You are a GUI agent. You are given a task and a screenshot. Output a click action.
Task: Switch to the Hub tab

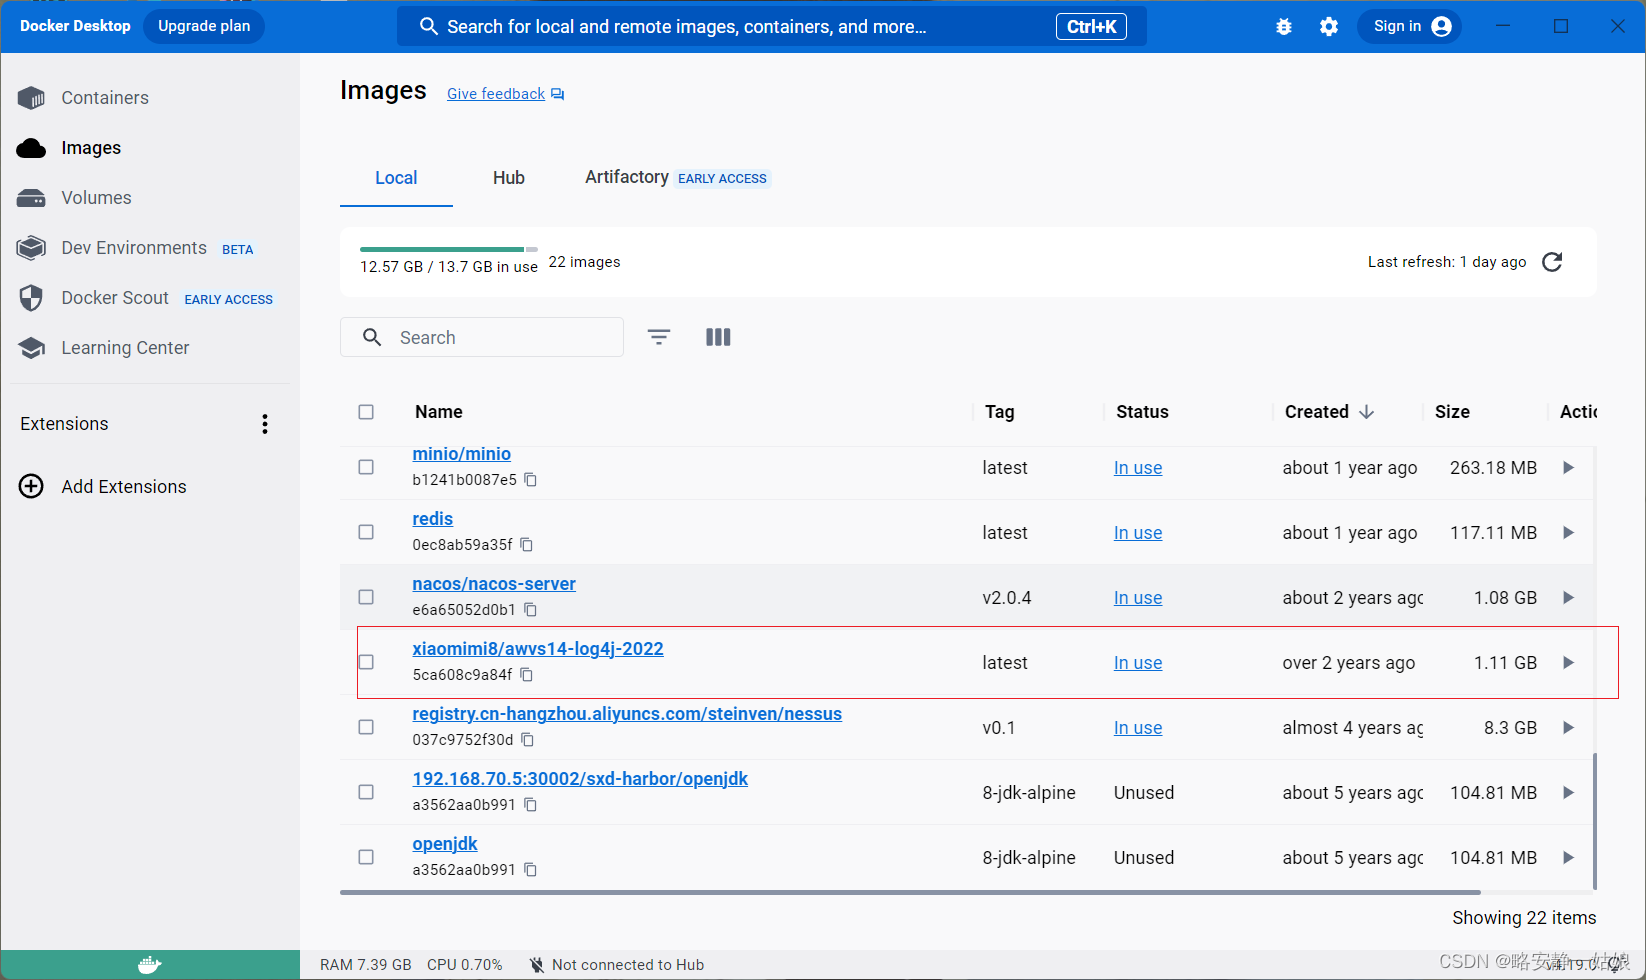[508, 178]
